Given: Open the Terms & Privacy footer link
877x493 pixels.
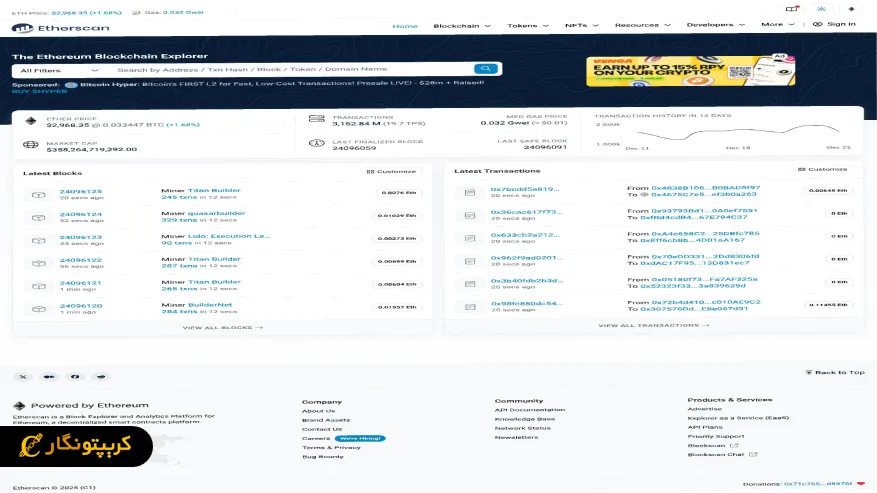Looking at the screenshot, I should tap(331, 447).
